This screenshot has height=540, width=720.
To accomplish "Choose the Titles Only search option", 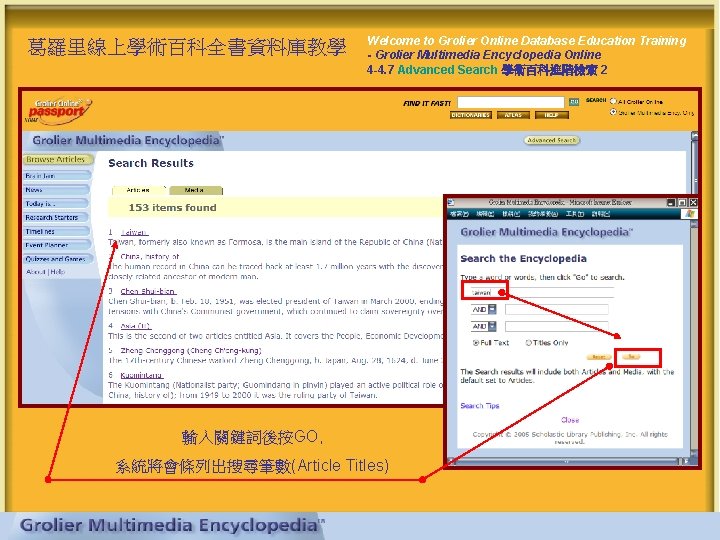I will tap(529, 343).
